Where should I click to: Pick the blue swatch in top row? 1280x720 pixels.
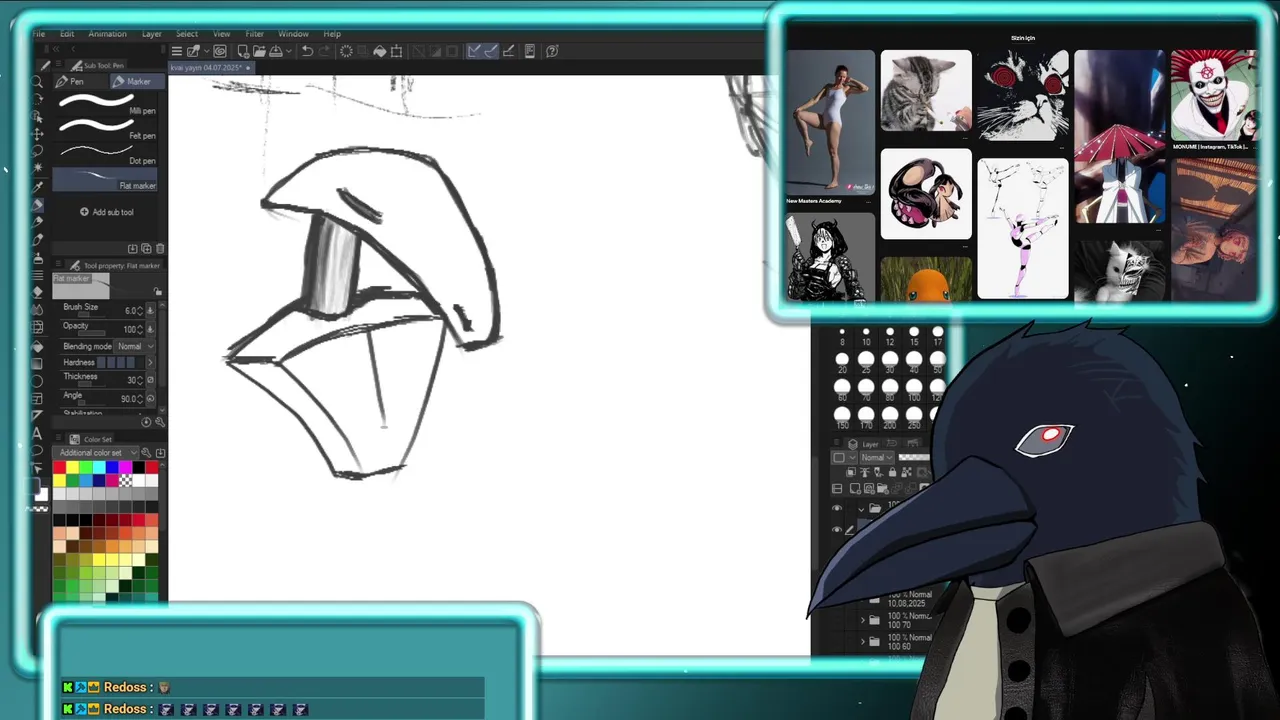[111, 467]
